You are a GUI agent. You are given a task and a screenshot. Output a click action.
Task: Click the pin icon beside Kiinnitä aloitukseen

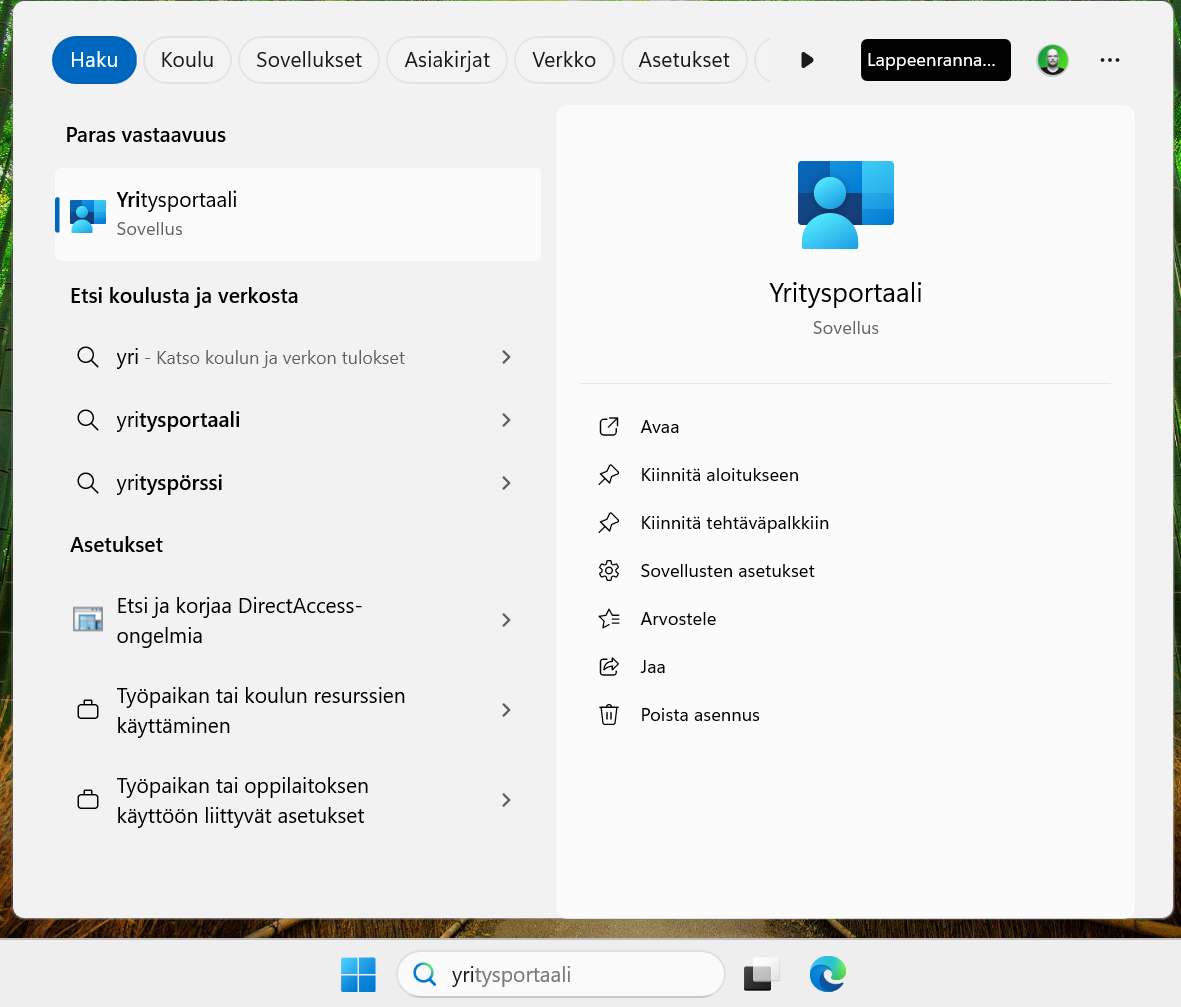tap(609, 475)
